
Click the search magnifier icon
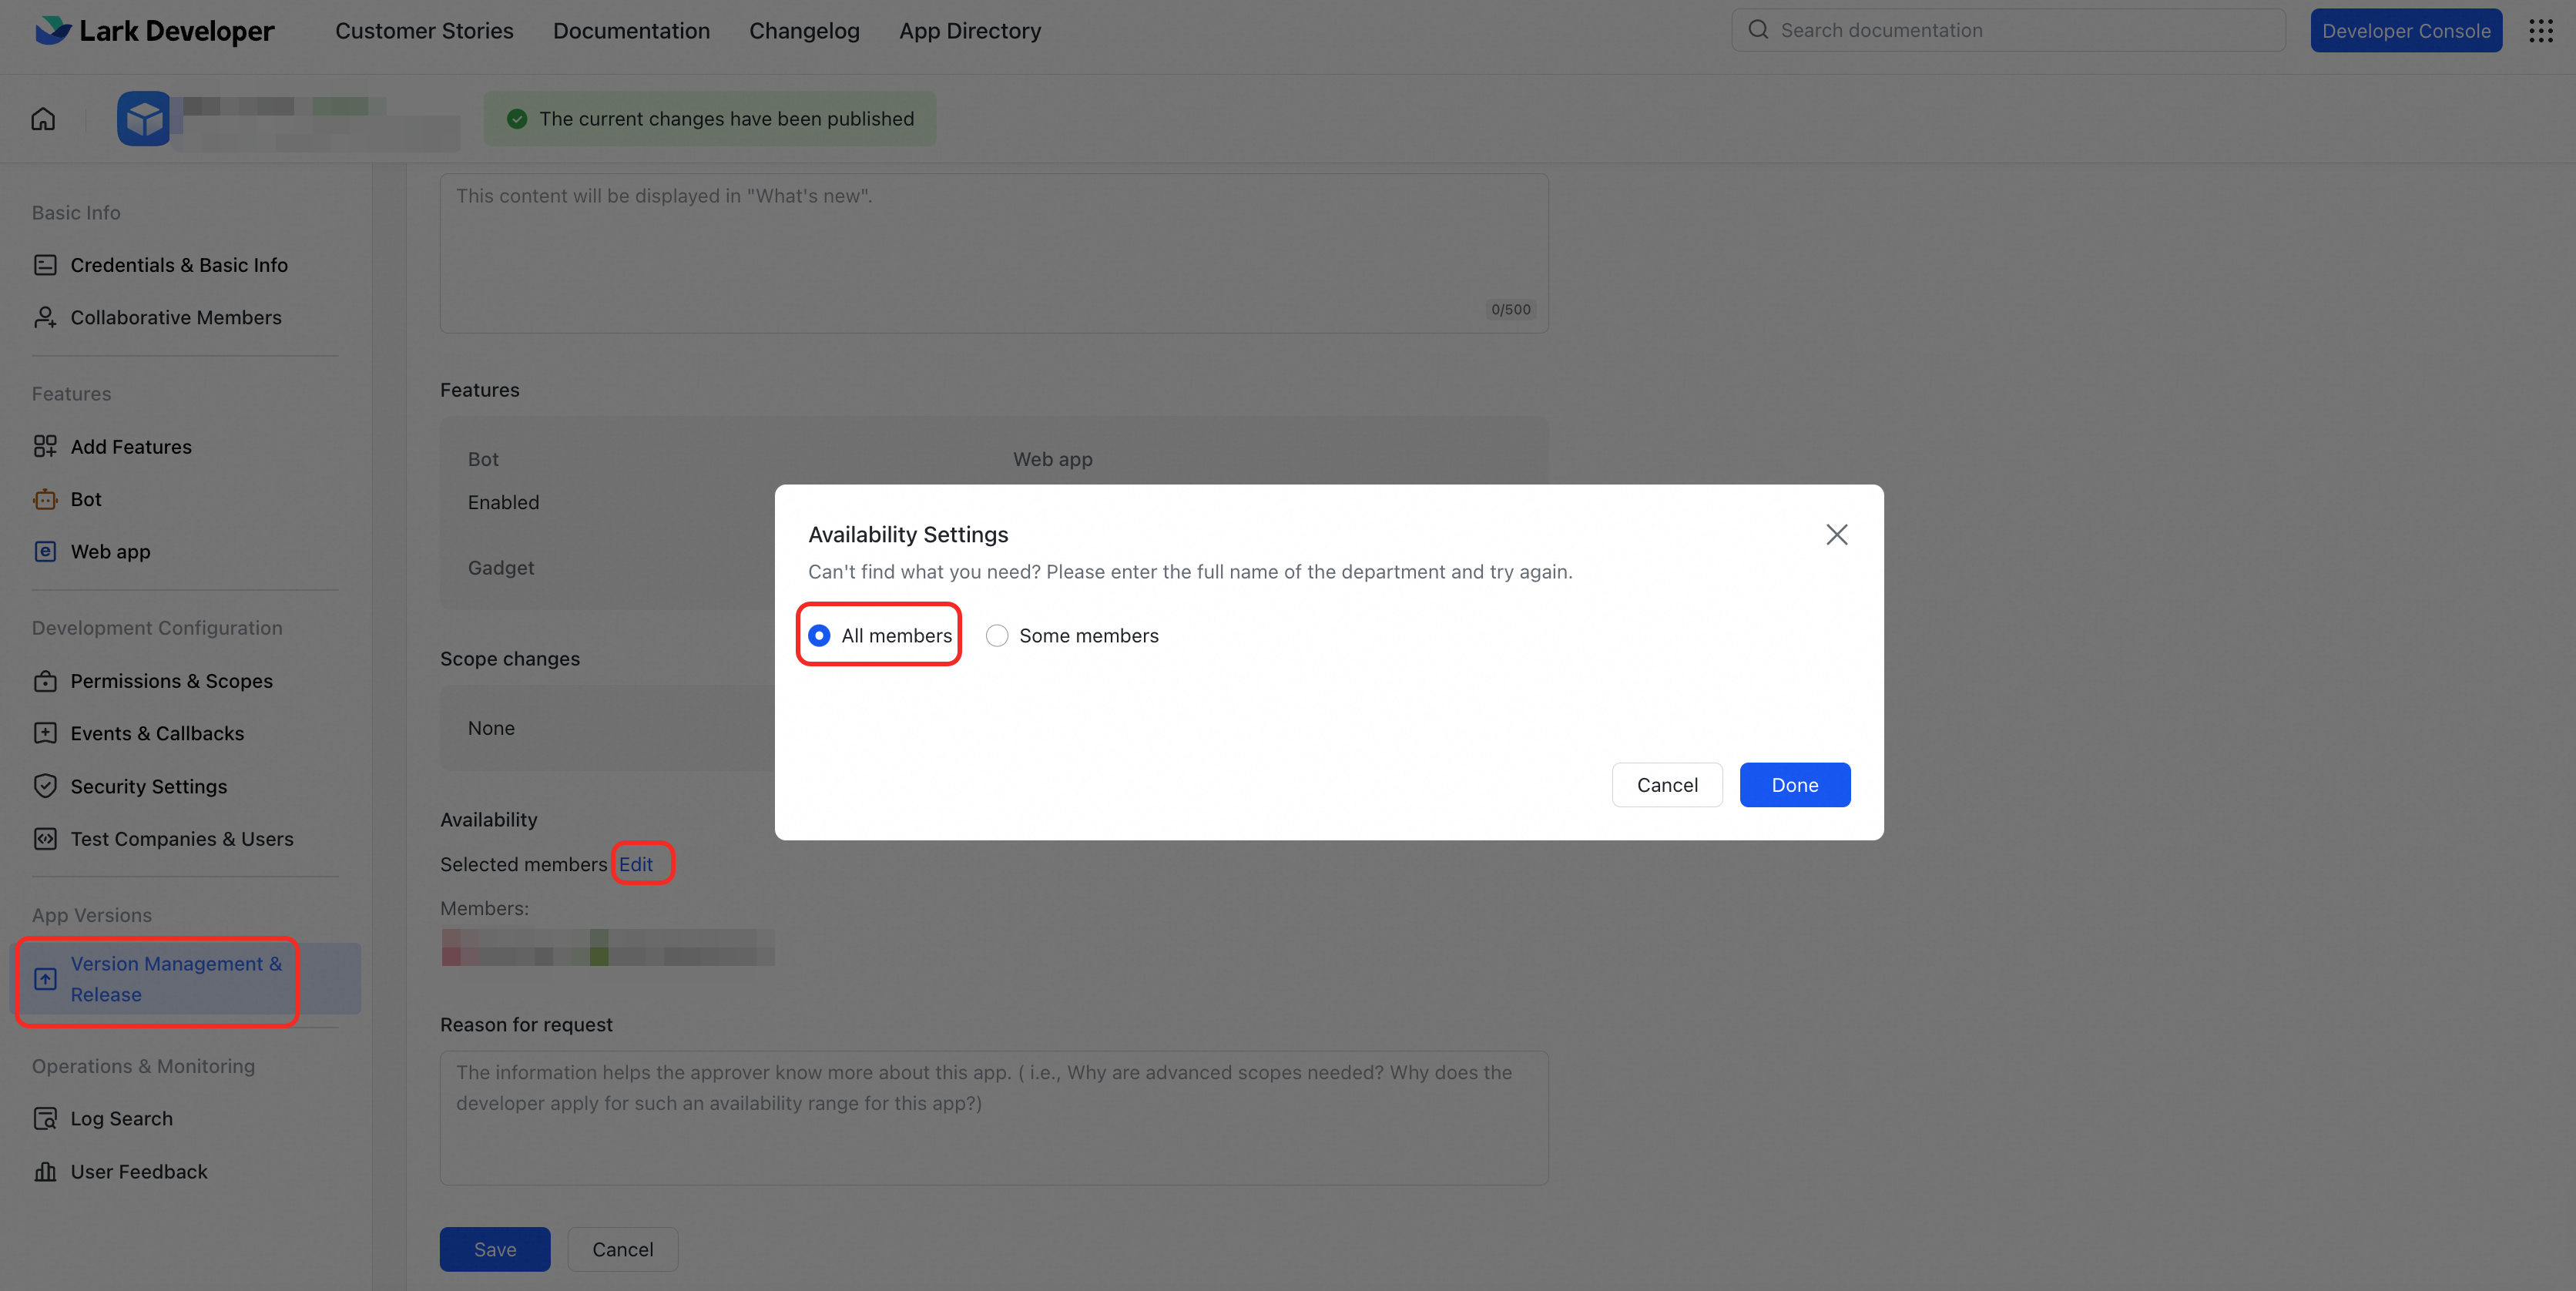pos(1757,30)
